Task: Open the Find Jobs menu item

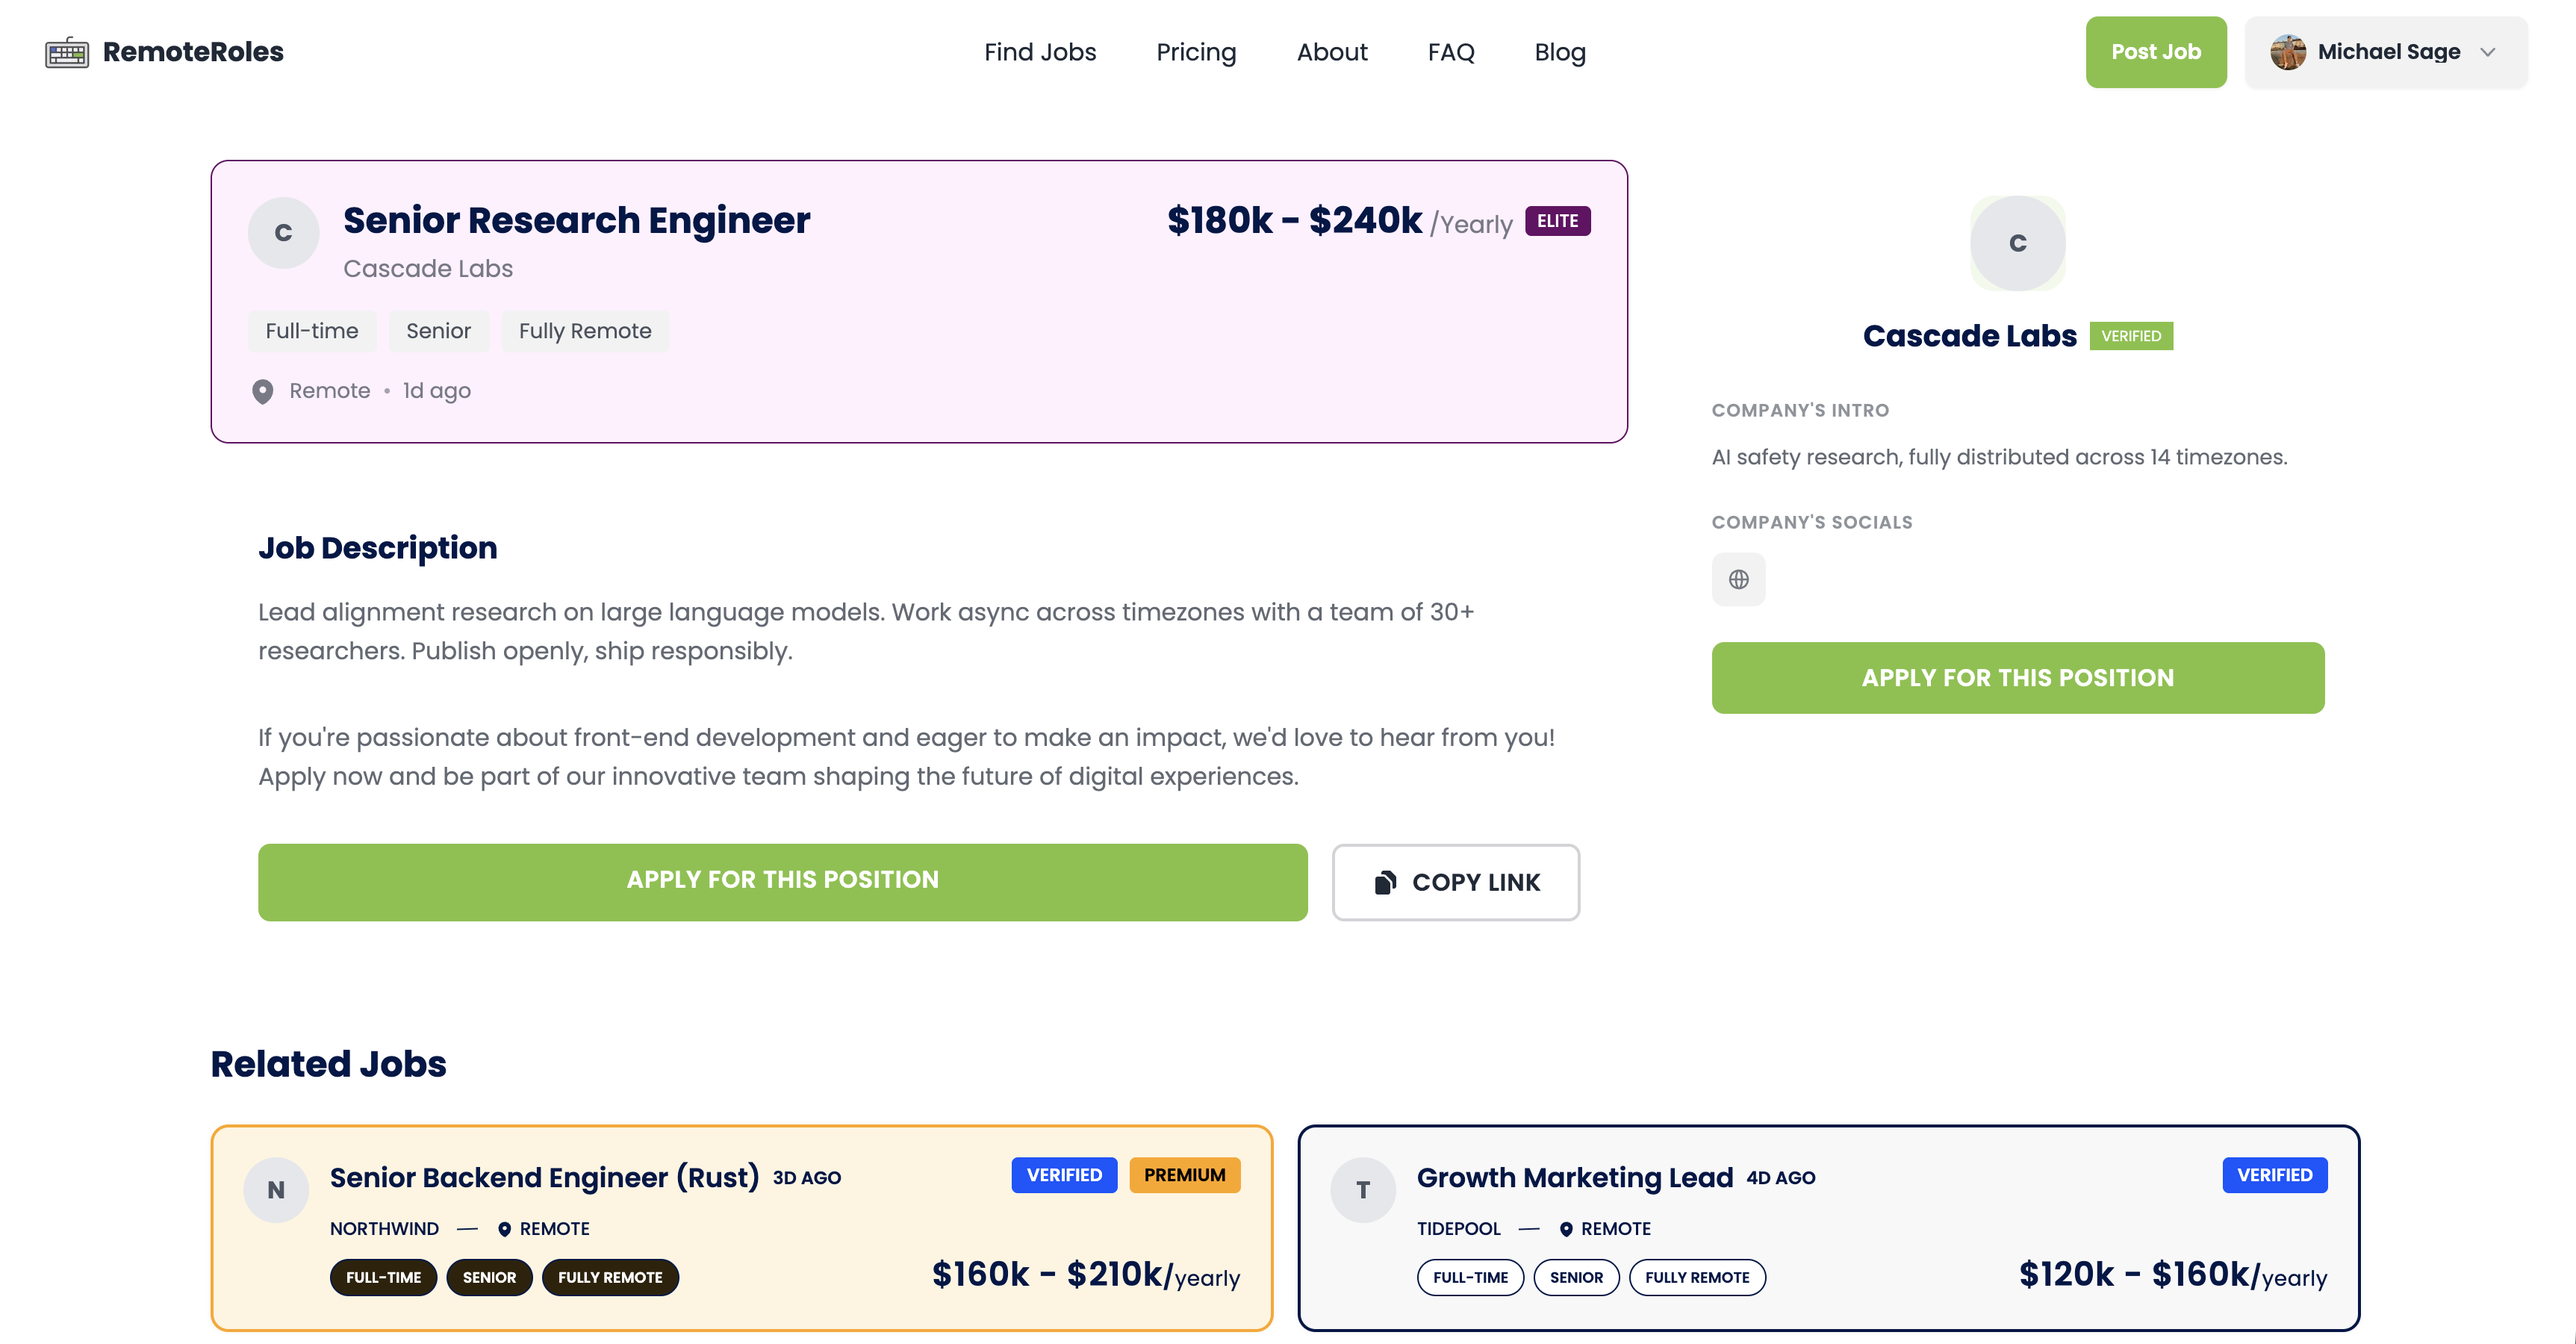Action: pyautogui.click(x=1040, y=52)
